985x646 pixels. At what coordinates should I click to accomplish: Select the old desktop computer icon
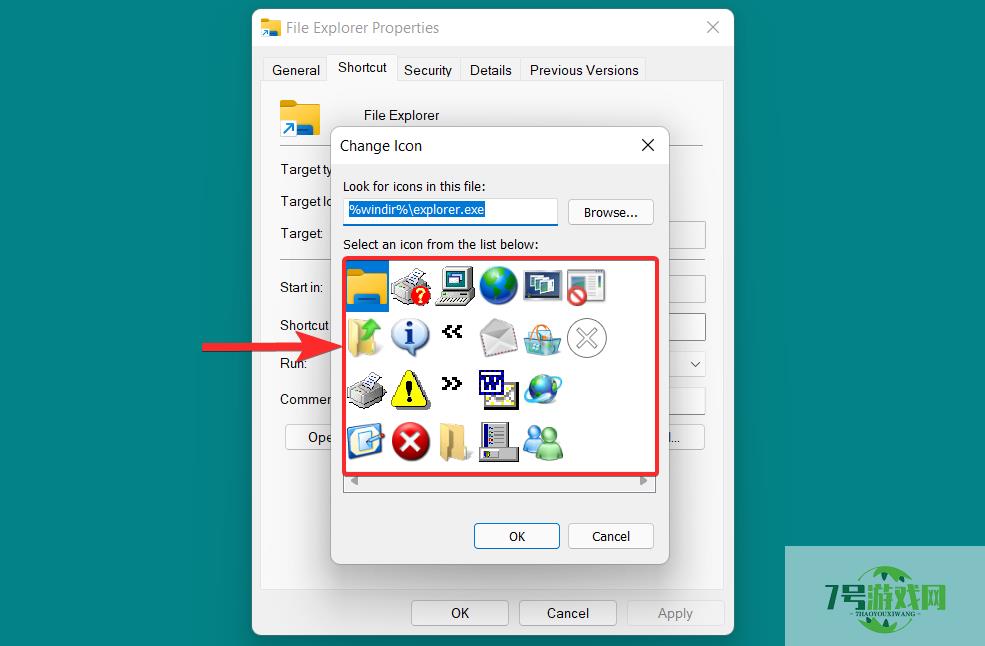click(x=455, y=286)
